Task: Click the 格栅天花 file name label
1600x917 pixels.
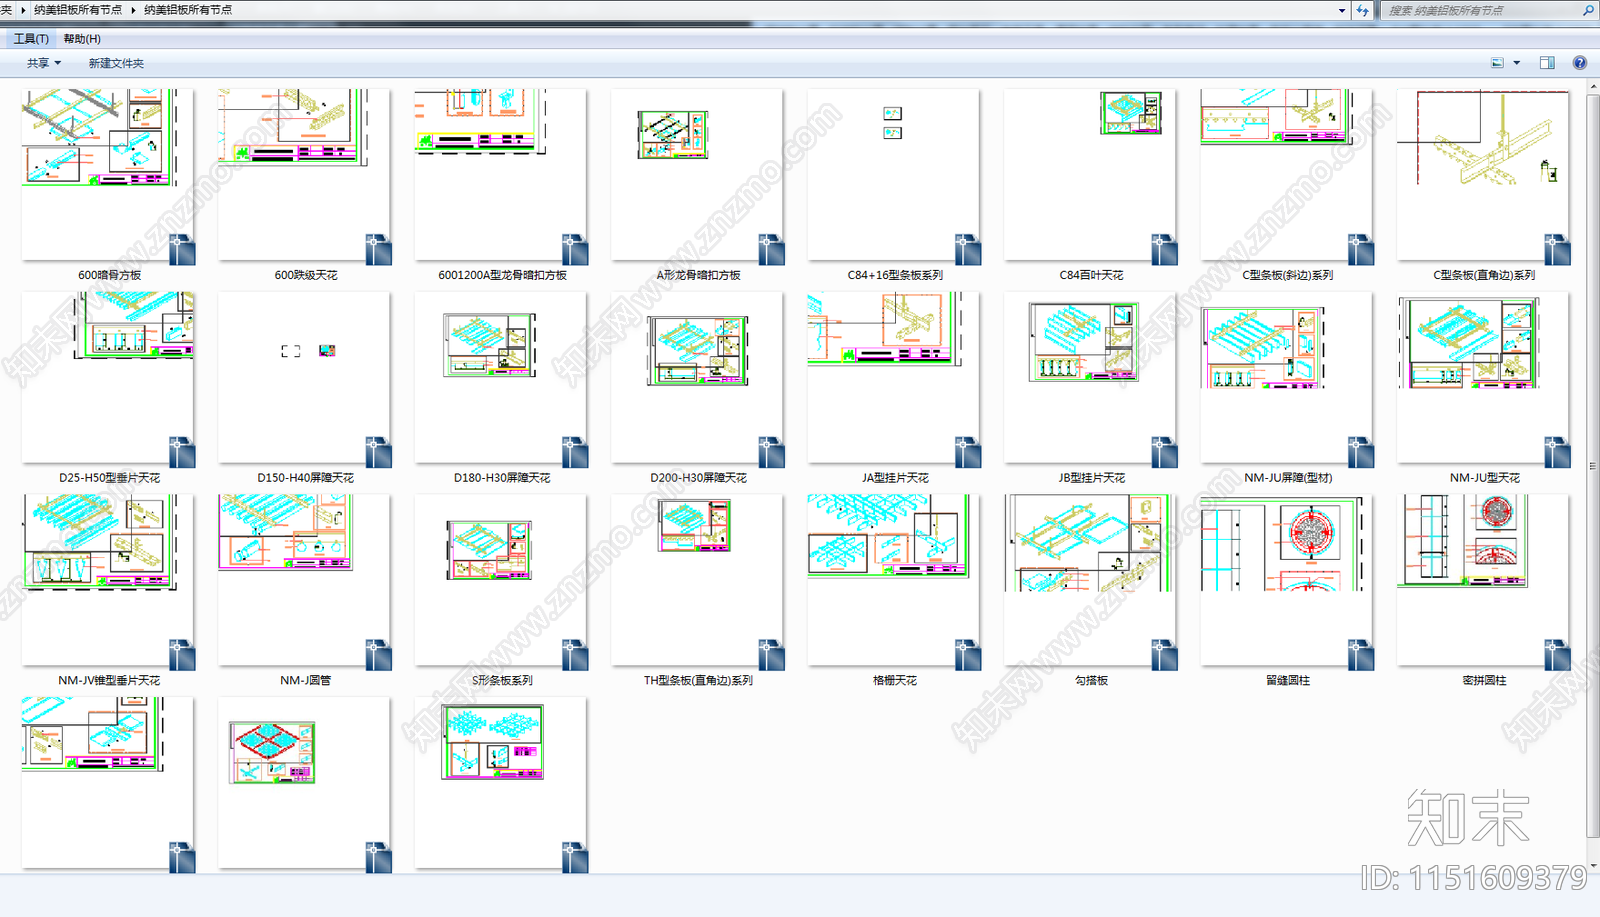Action: (x=894, y=680)
